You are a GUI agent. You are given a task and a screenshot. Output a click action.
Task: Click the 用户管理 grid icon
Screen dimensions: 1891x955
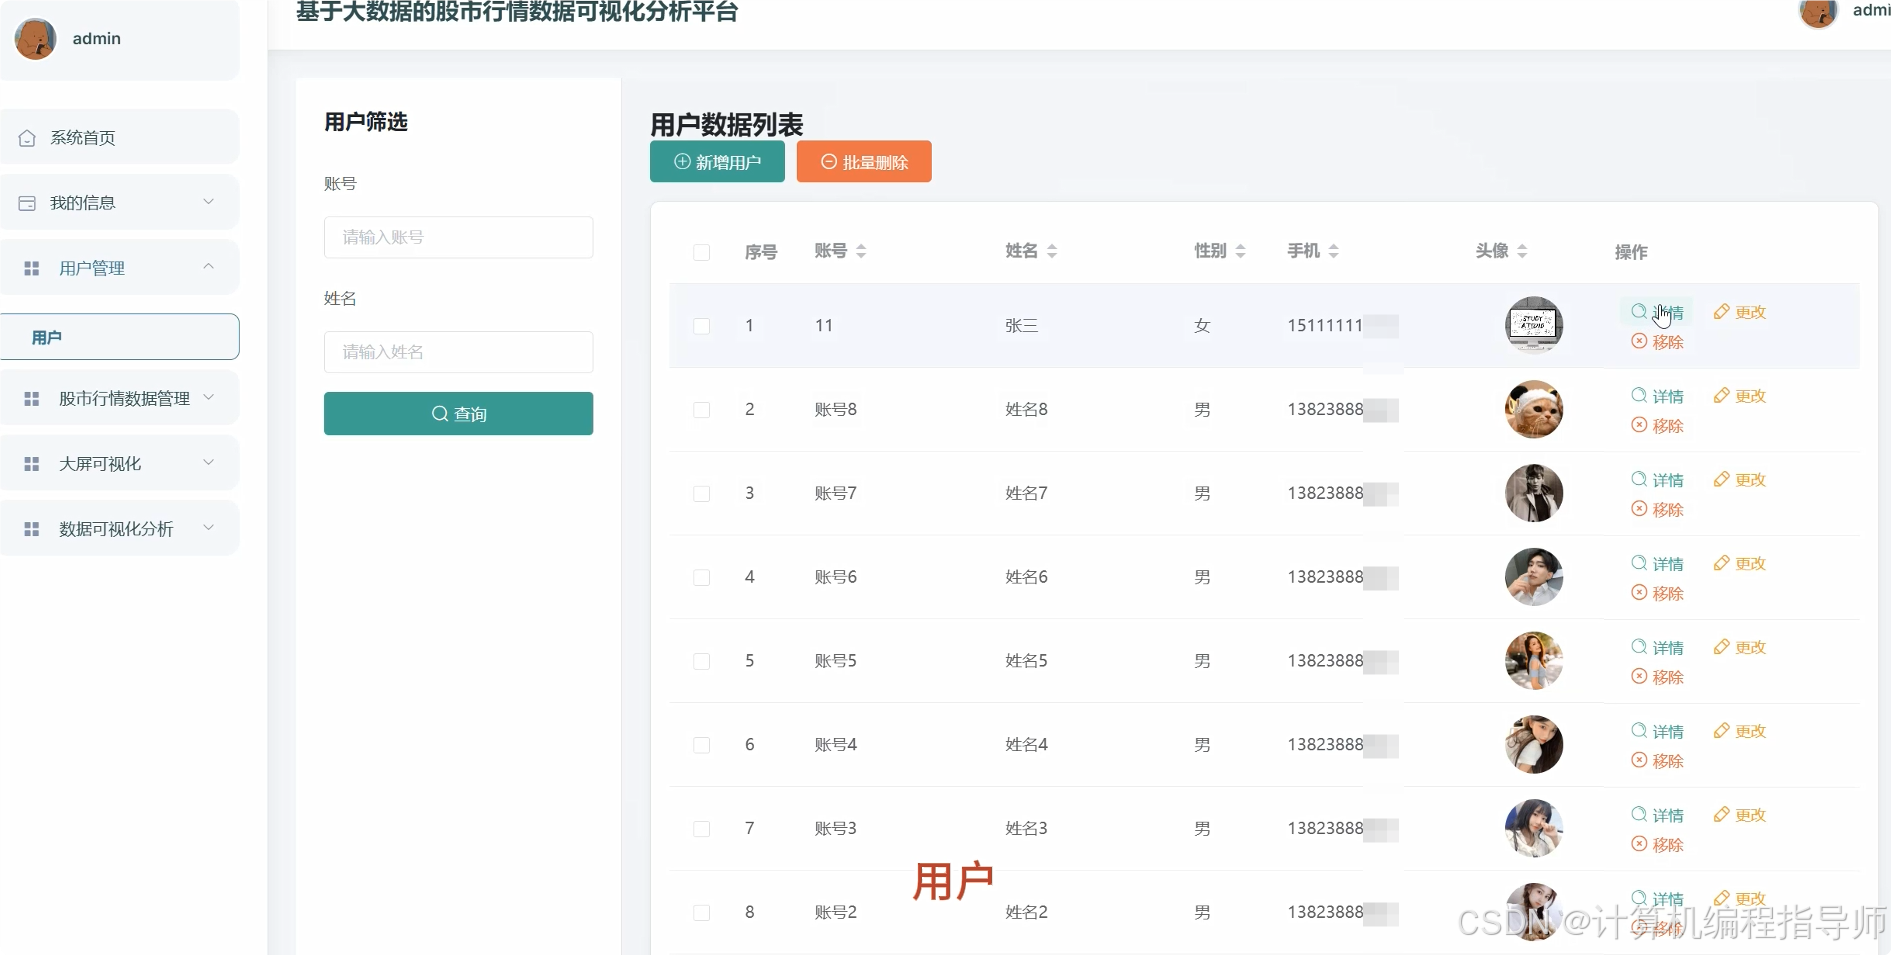coord(30,267)
